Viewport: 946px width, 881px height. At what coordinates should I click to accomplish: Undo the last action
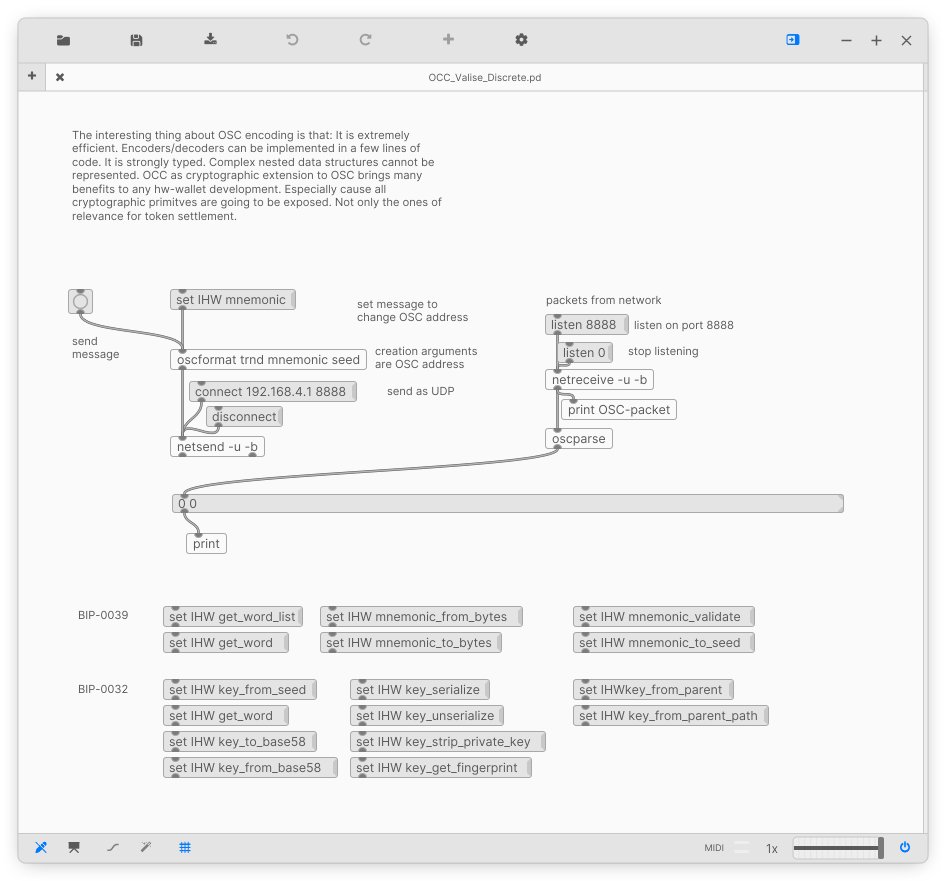click(292, 40)
